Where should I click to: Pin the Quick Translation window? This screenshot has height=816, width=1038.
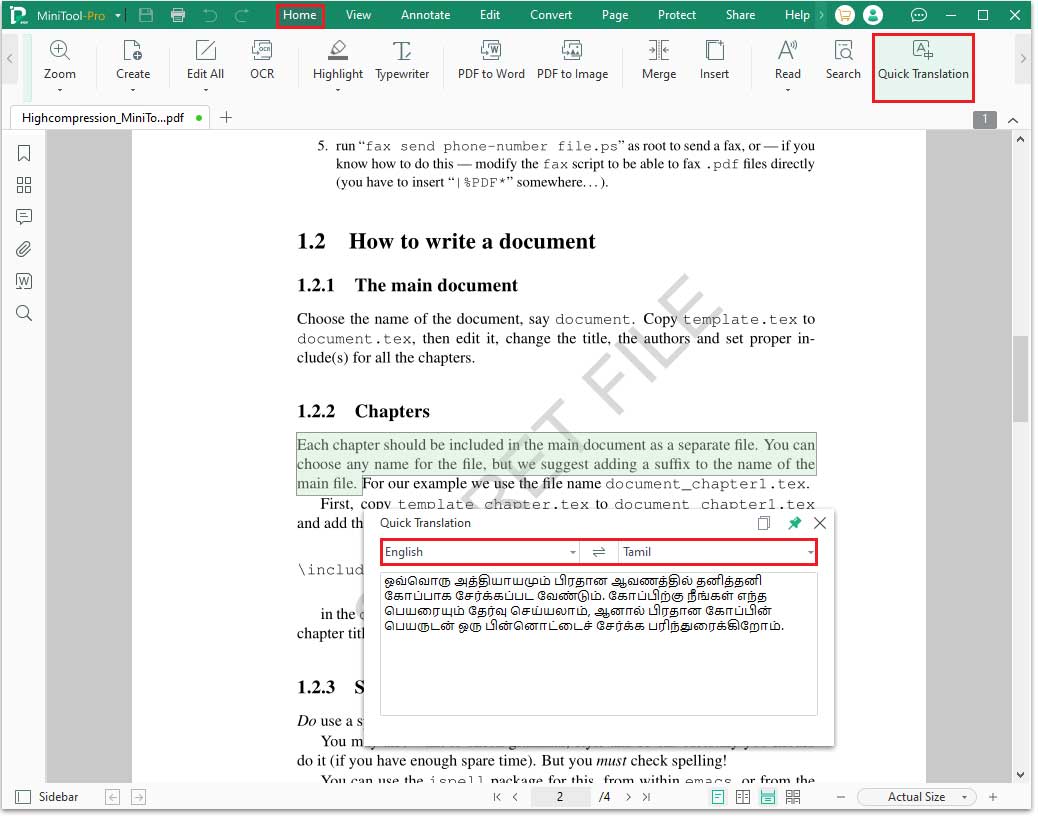[794, 522]
